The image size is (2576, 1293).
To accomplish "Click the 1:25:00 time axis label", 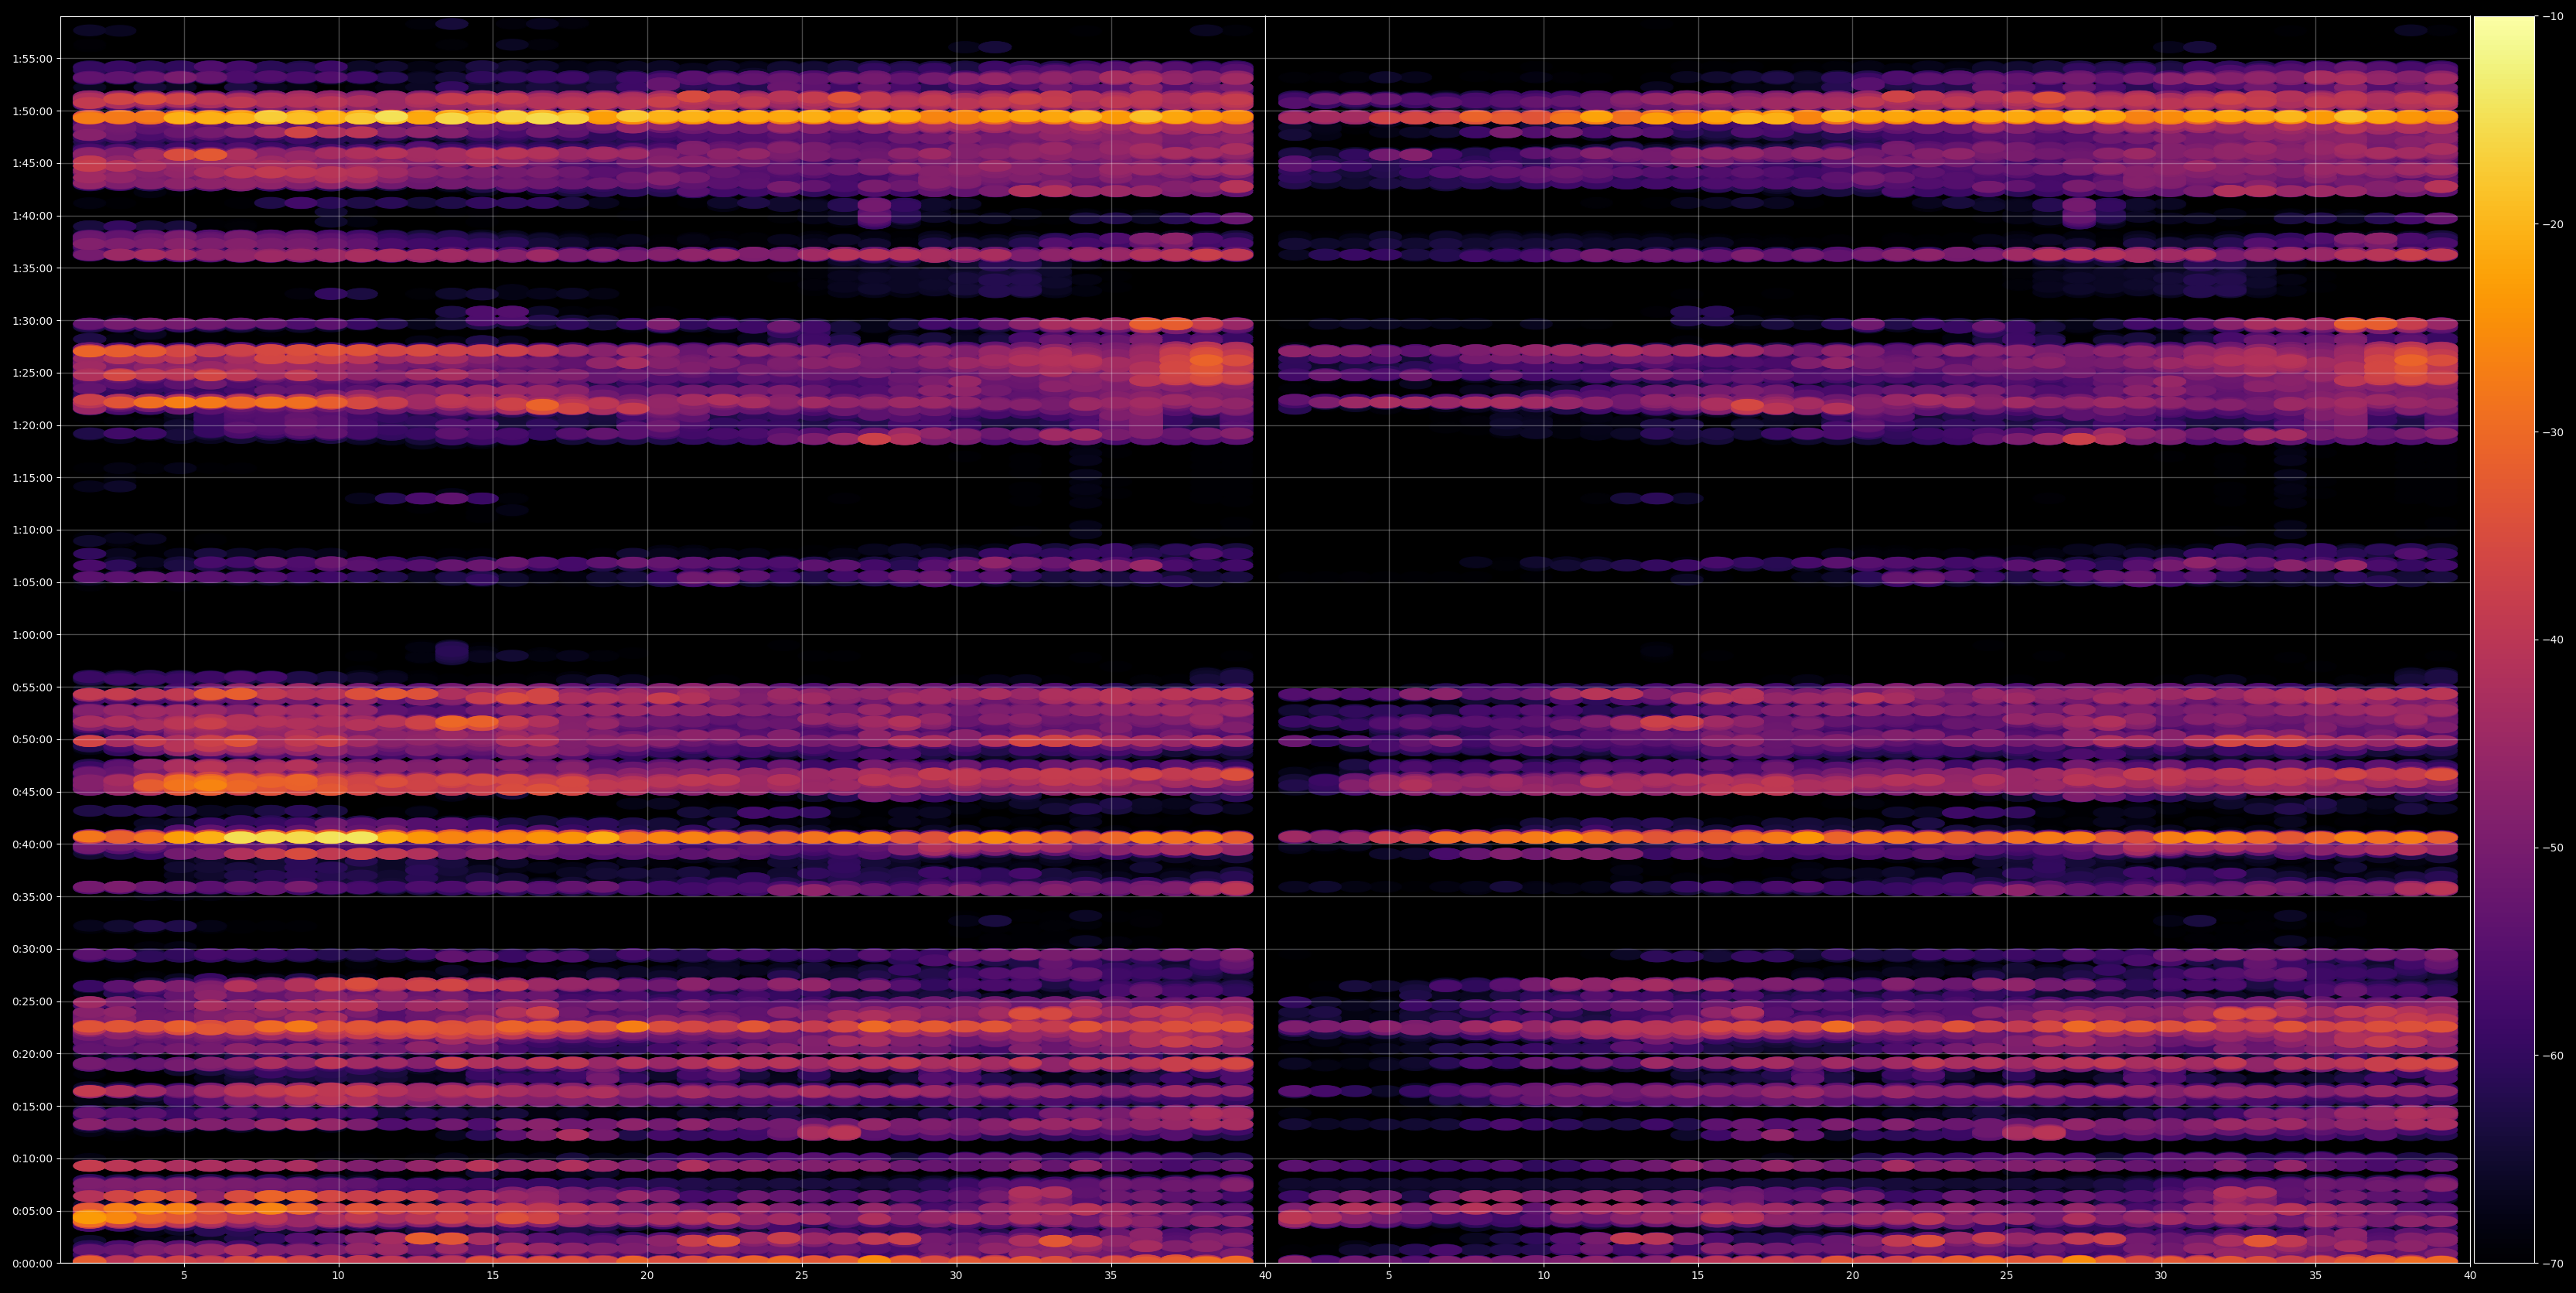I will point(32,373).
